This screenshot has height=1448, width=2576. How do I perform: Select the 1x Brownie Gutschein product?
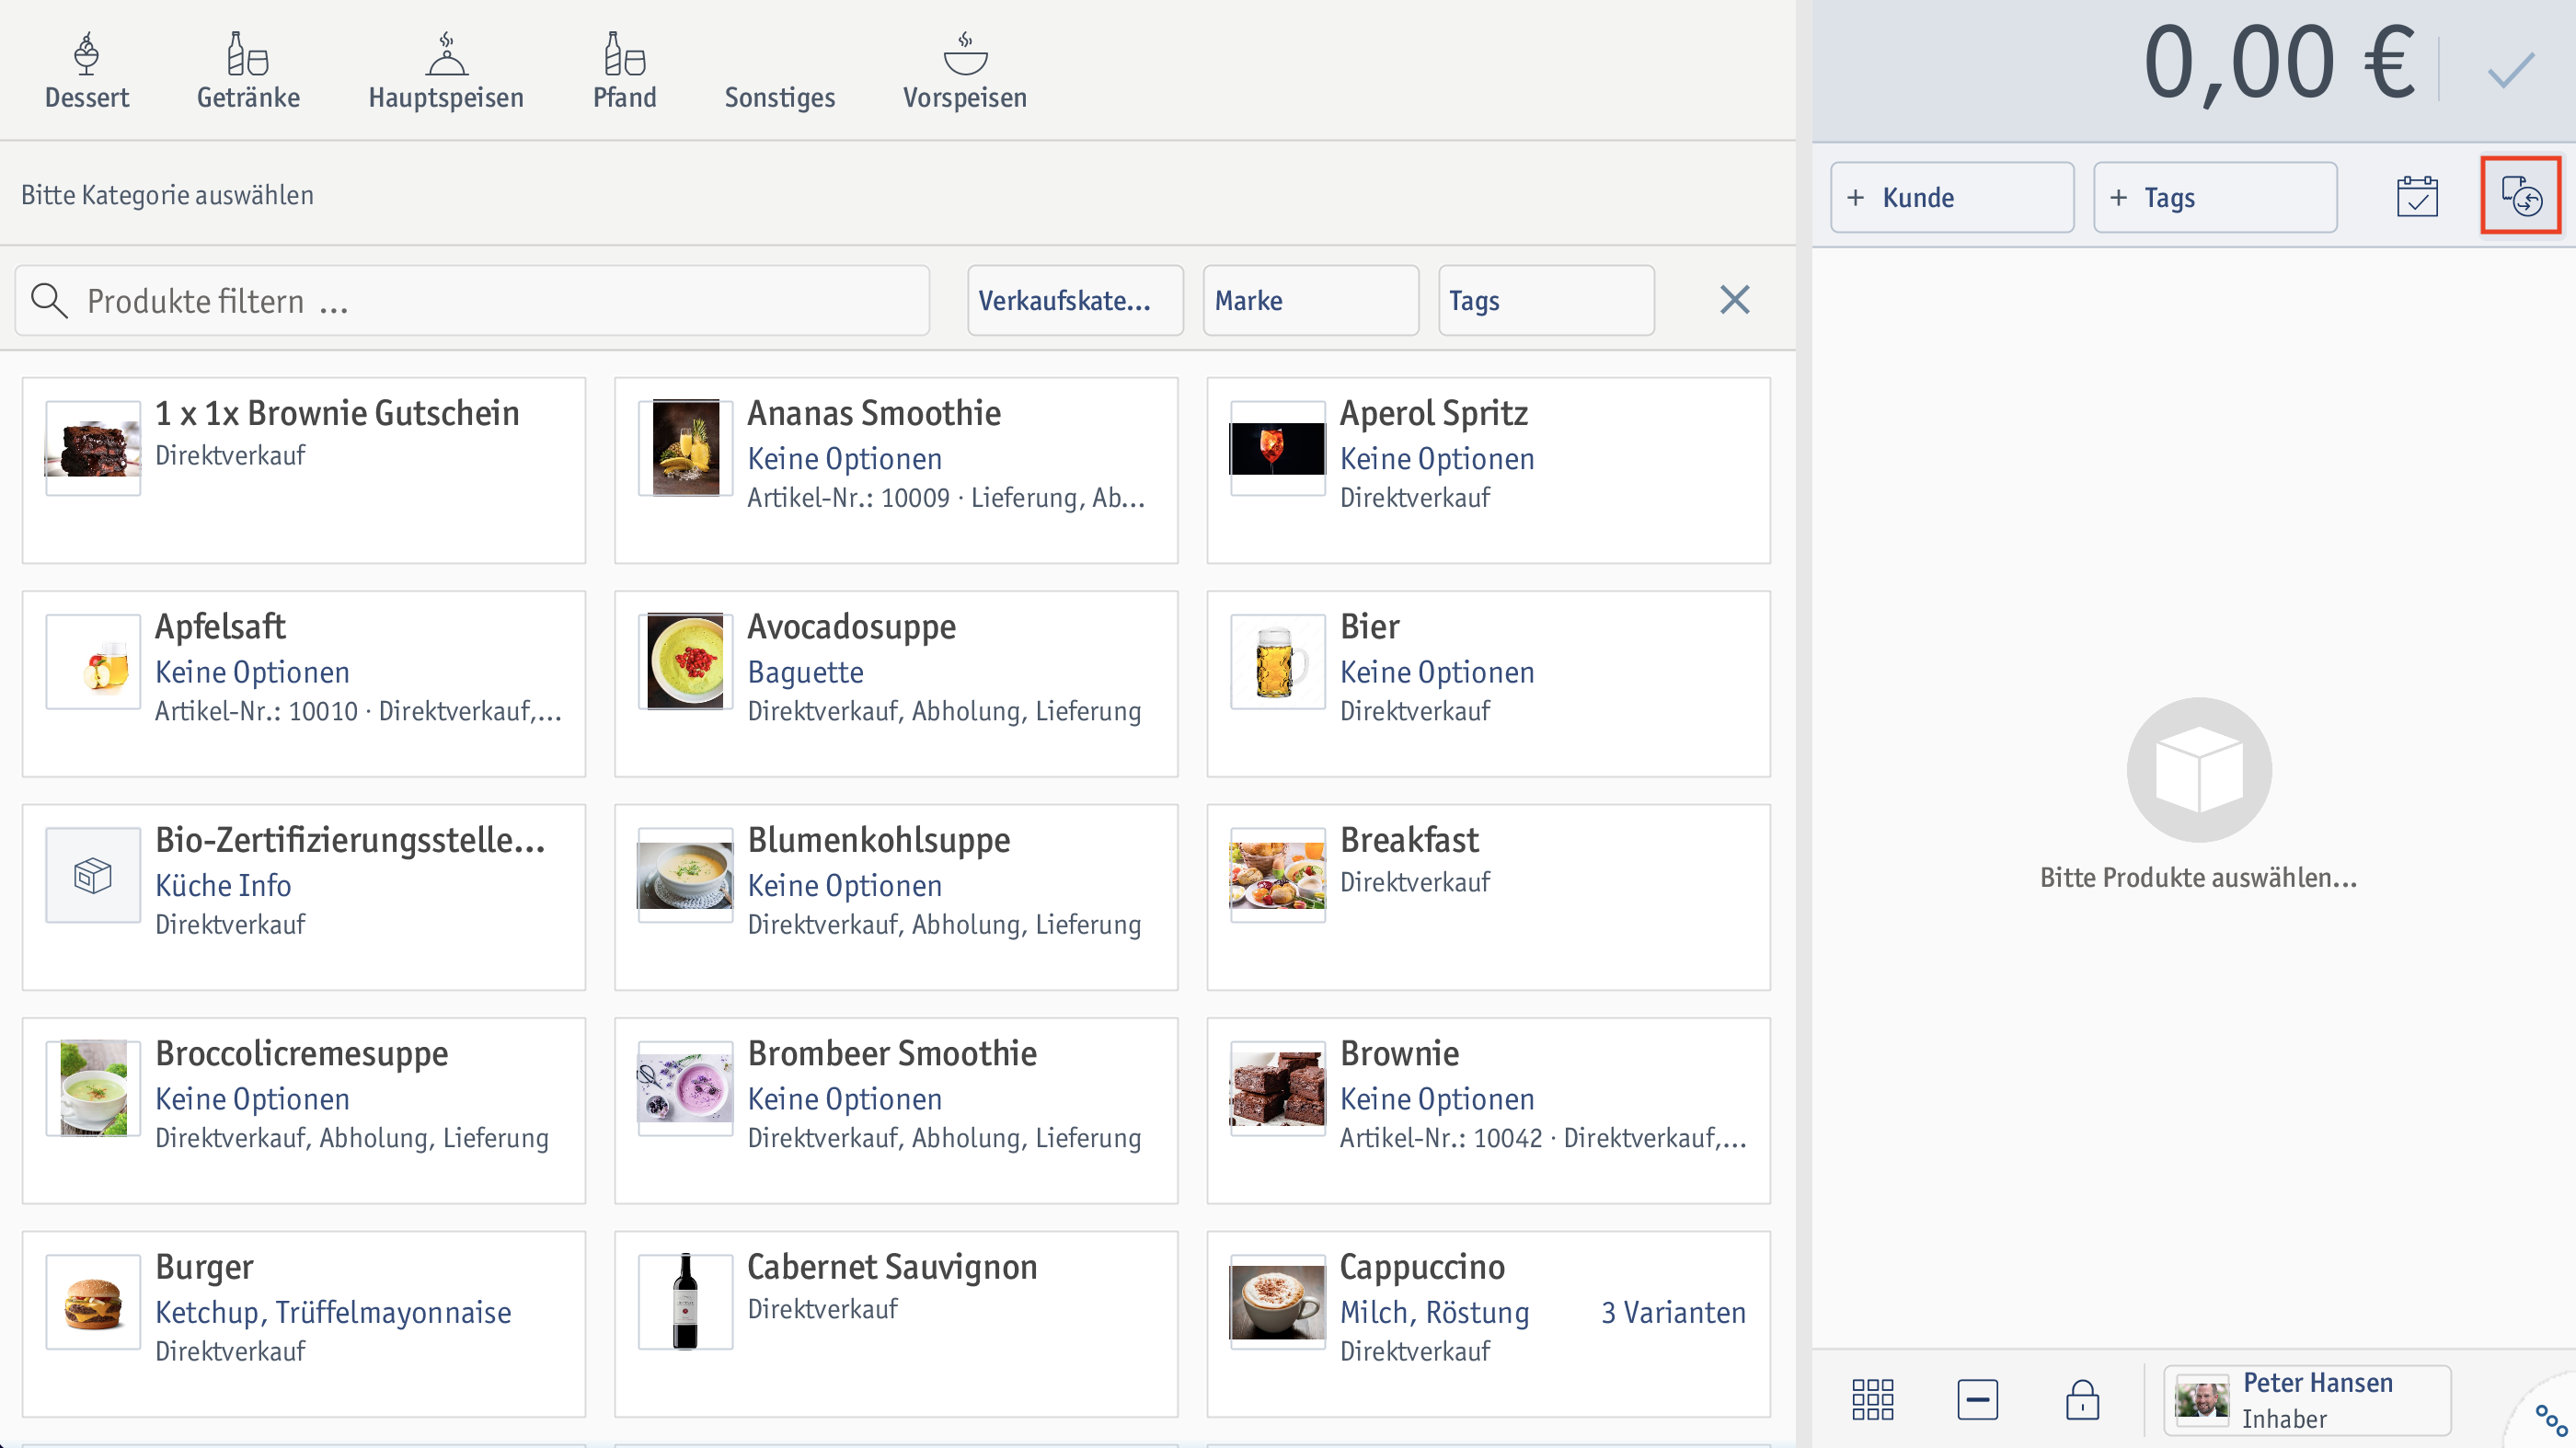(304, 470)
